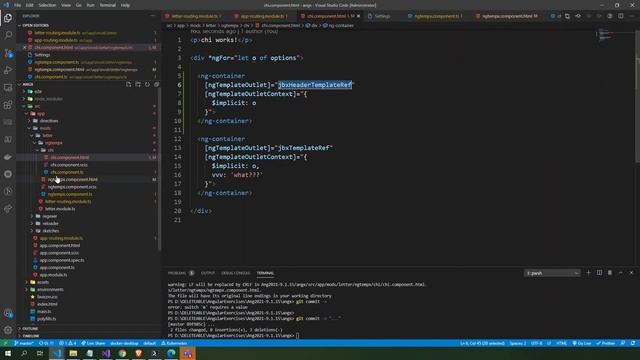Click the editor minimap
Image resolution: width=640 pixels, height=360 pixels.
pyautogui.click(x=604, y=35)
